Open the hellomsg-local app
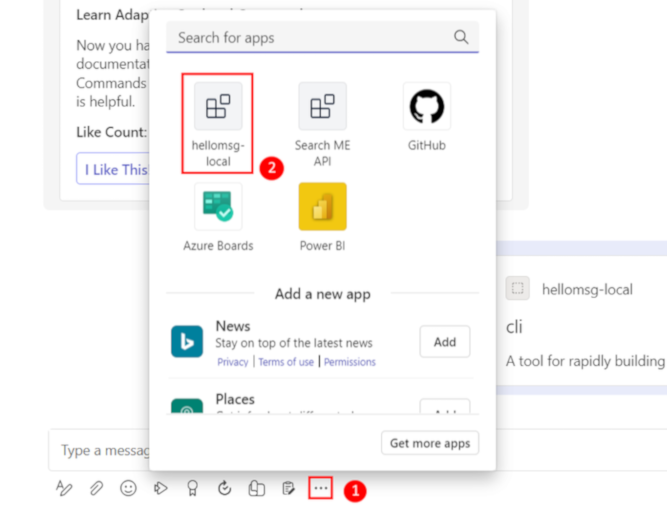Image resolution: width=667 pixels, height=513 pixels. 218,124
